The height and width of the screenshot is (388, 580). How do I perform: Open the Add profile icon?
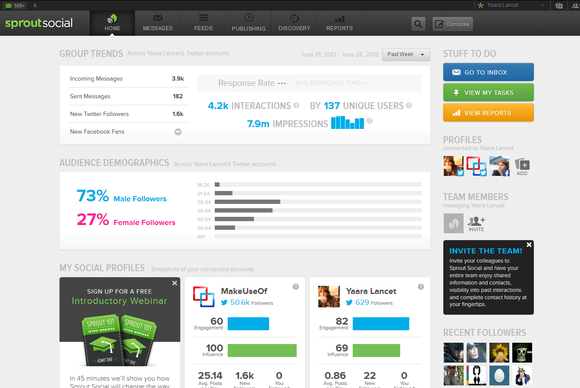[522, 166]
